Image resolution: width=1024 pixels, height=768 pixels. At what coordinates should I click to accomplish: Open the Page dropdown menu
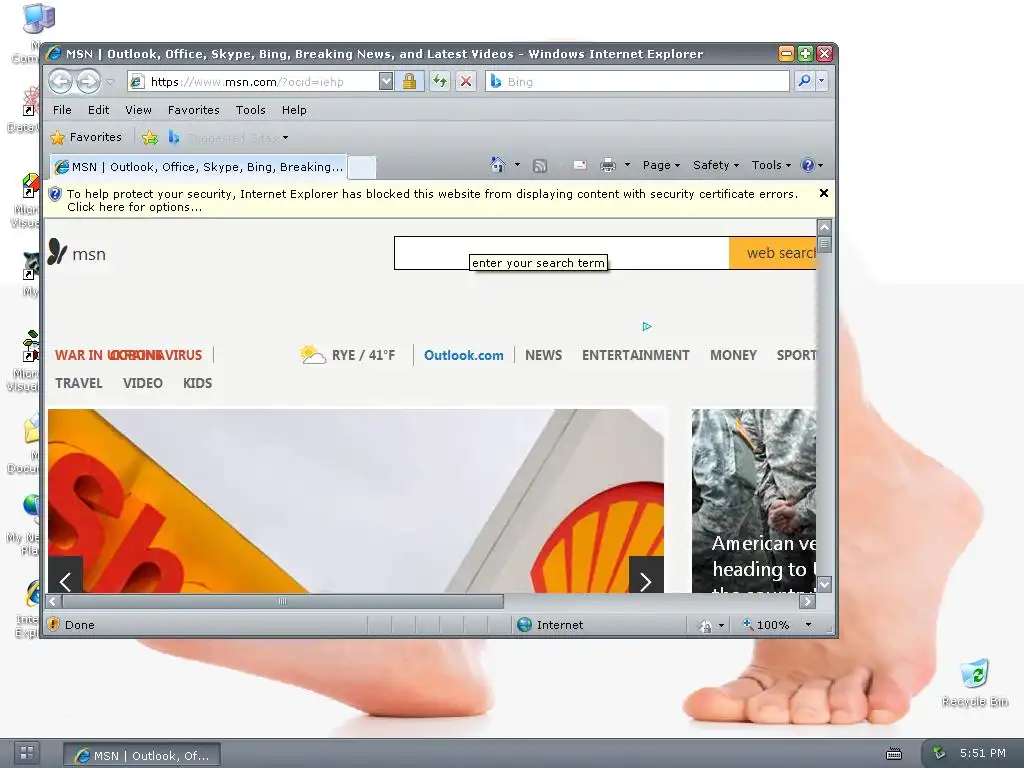pos(661,165)
